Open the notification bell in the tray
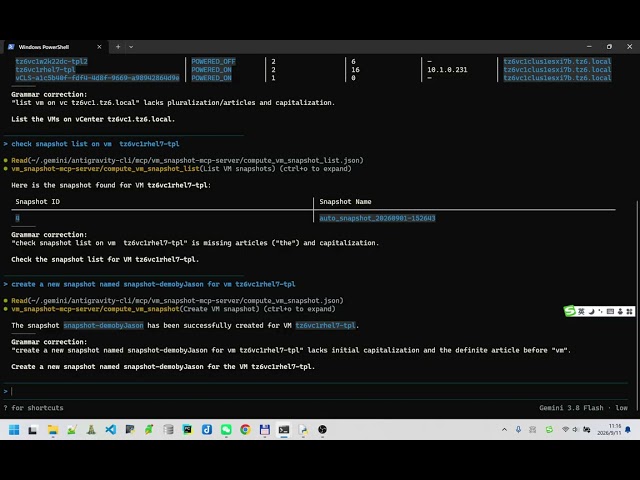Image resolution: width=640 pixels, height=480 pixels. point(628,429)
